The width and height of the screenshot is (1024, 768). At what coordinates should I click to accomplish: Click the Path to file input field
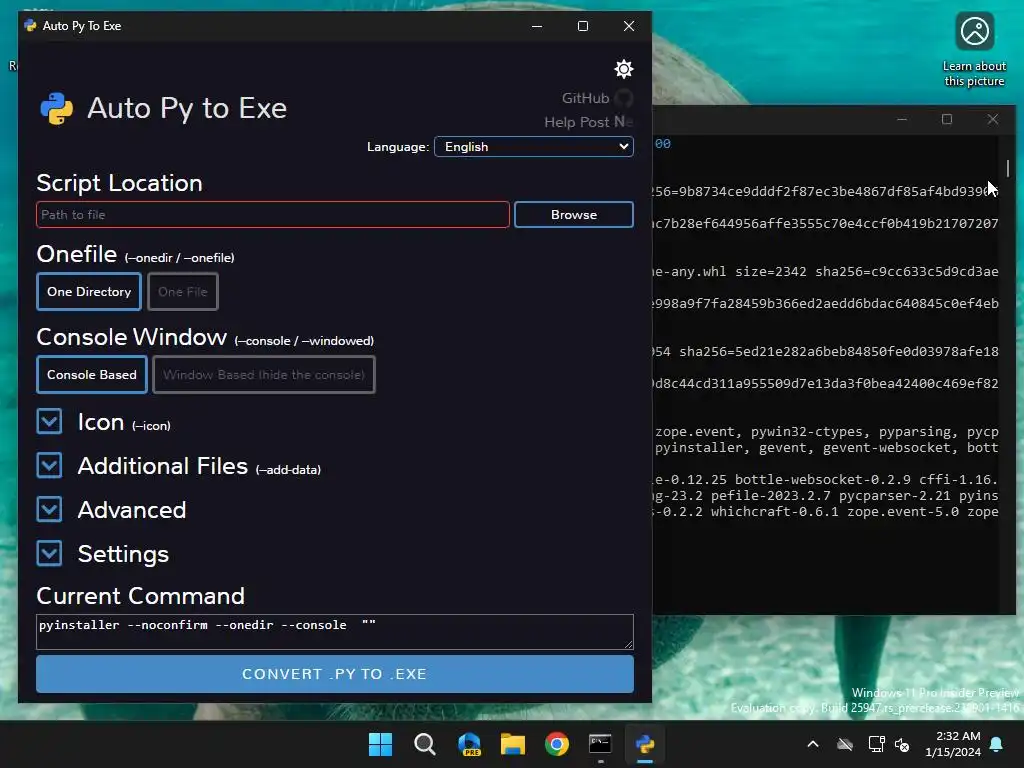[x=273, y=215]
